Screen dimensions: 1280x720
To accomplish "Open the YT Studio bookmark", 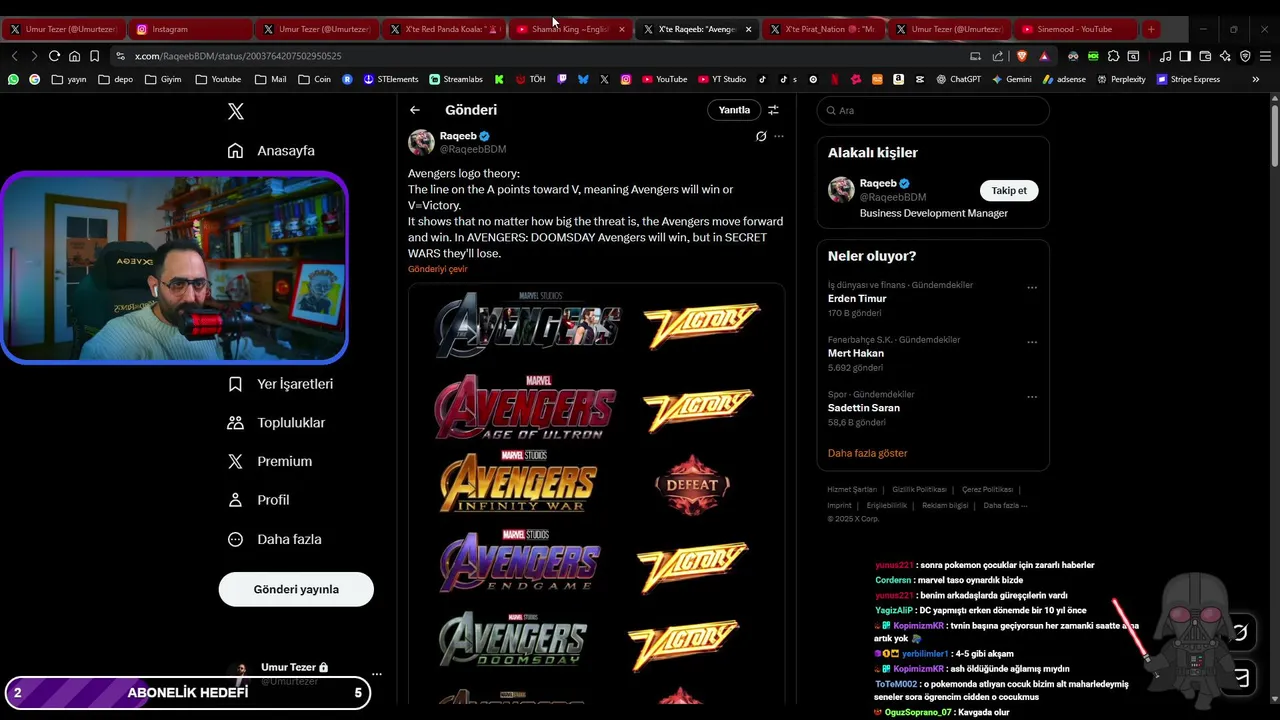I will (721, 79).
